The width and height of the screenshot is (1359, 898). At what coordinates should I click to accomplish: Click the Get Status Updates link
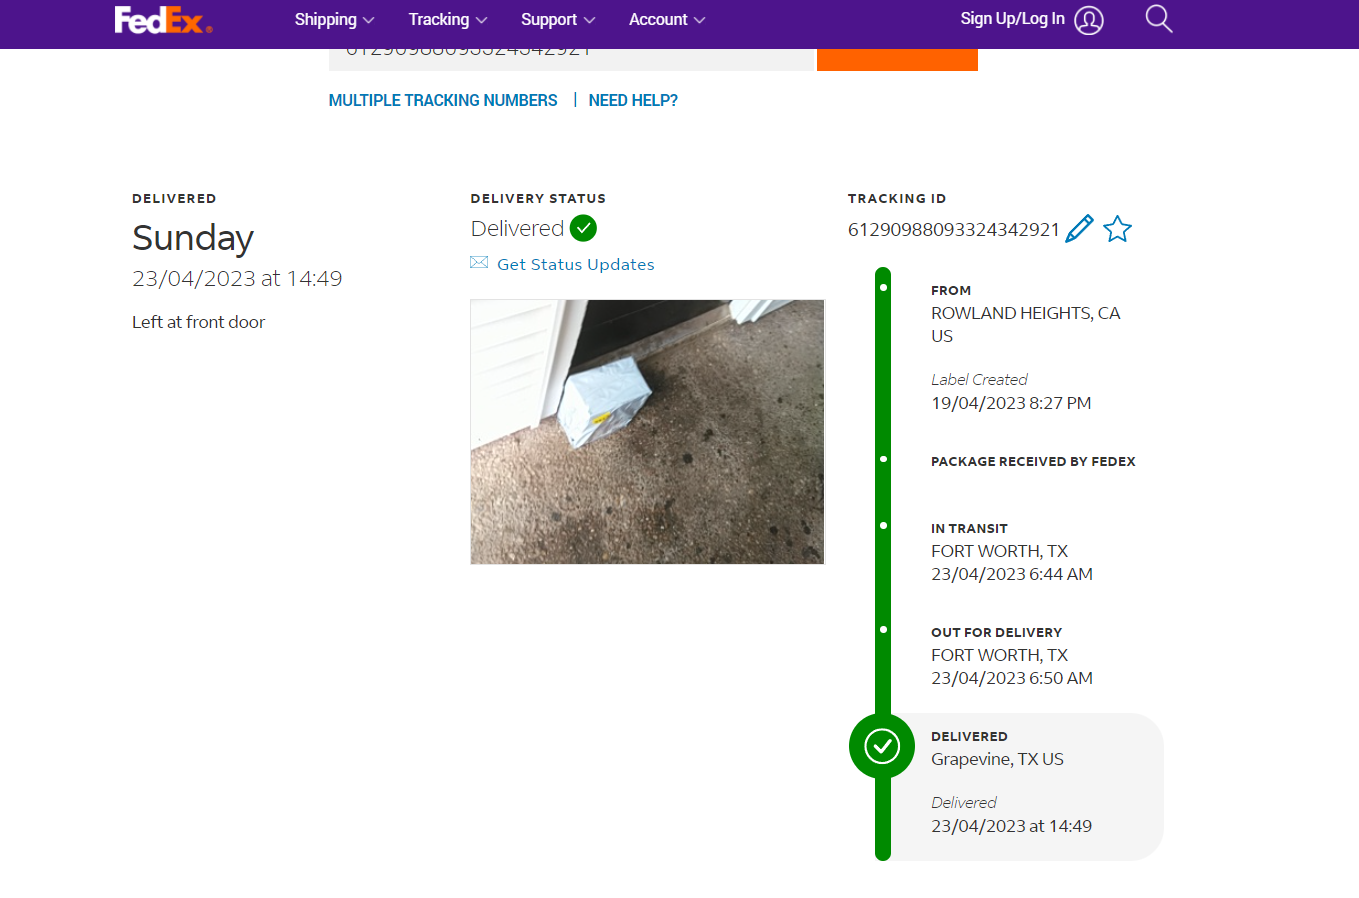(x=576, y=264)
